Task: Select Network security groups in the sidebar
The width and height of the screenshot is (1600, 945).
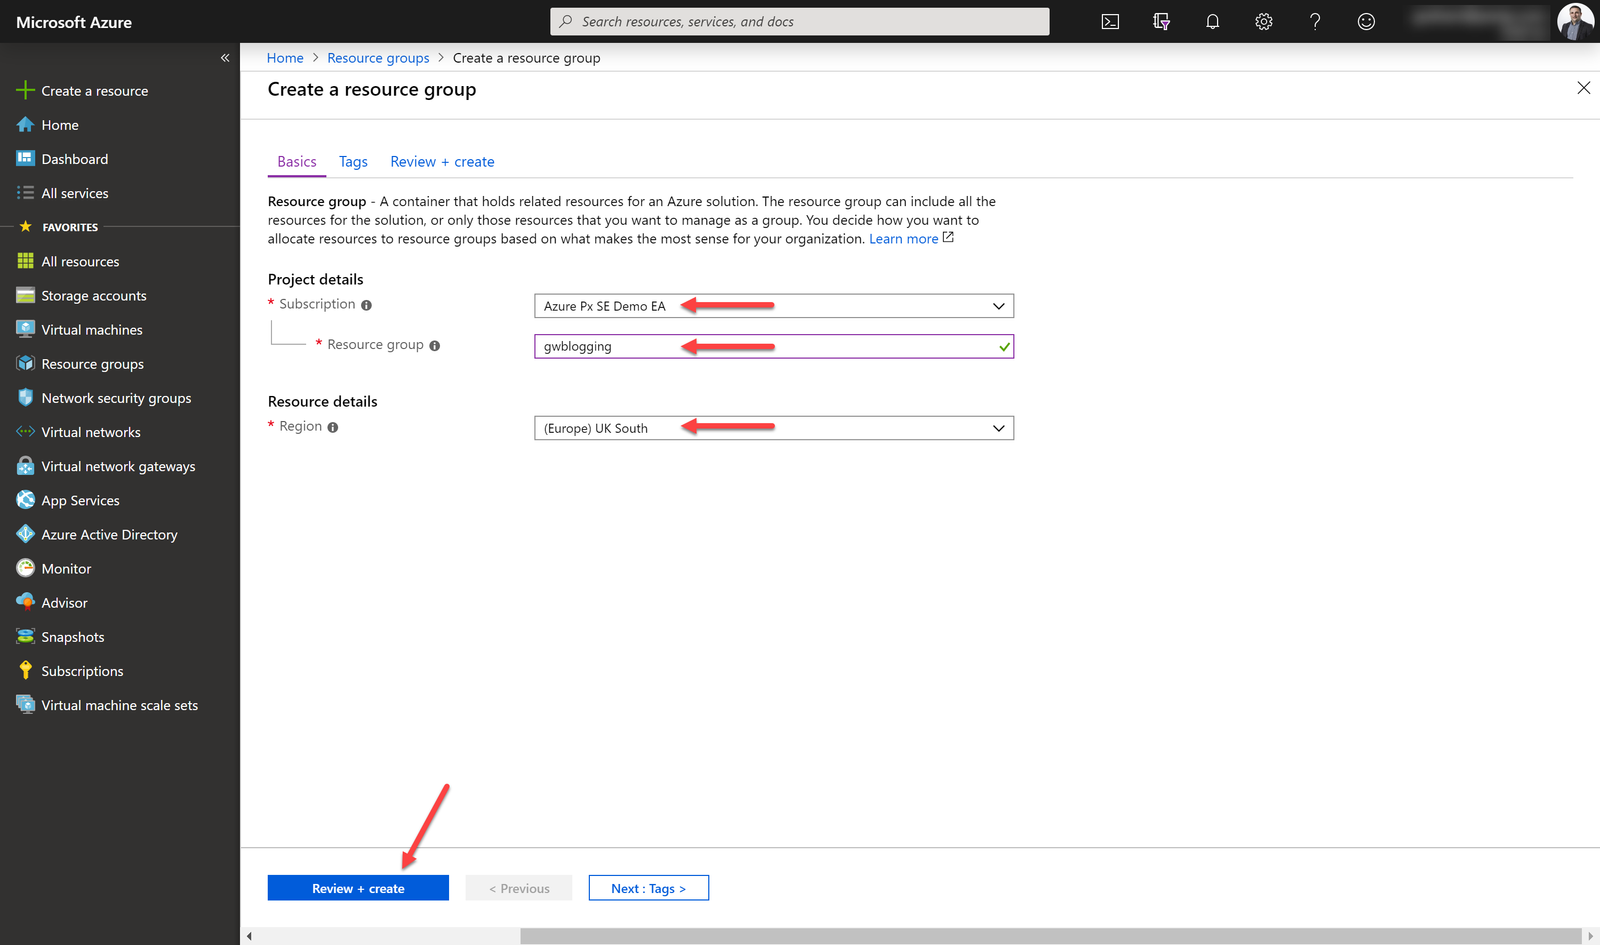Action: click(116, 397)
